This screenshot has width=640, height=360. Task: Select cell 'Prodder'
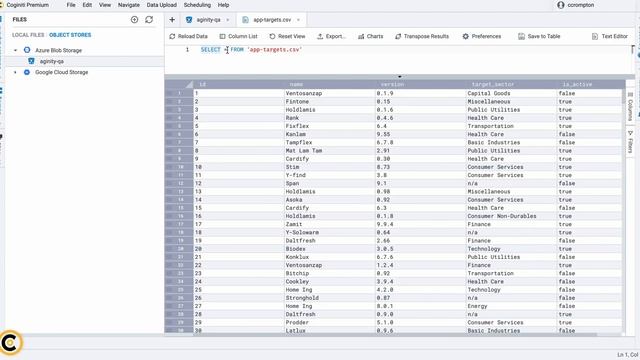pyautogui.click(x=330, y=322)
